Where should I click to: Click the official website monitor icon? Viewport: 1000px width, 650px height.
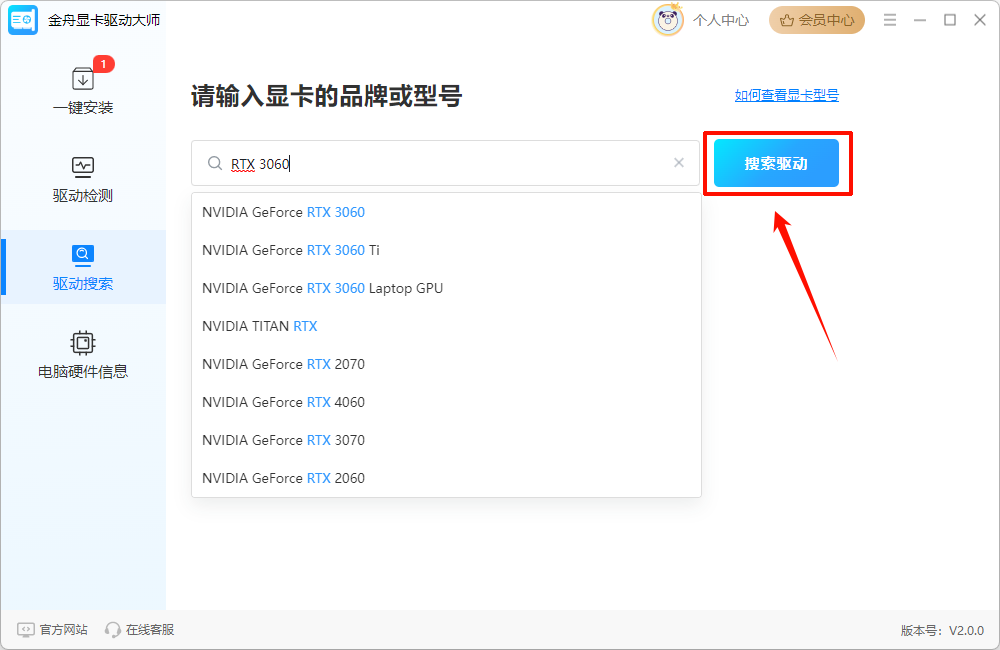tap(26, 630)
